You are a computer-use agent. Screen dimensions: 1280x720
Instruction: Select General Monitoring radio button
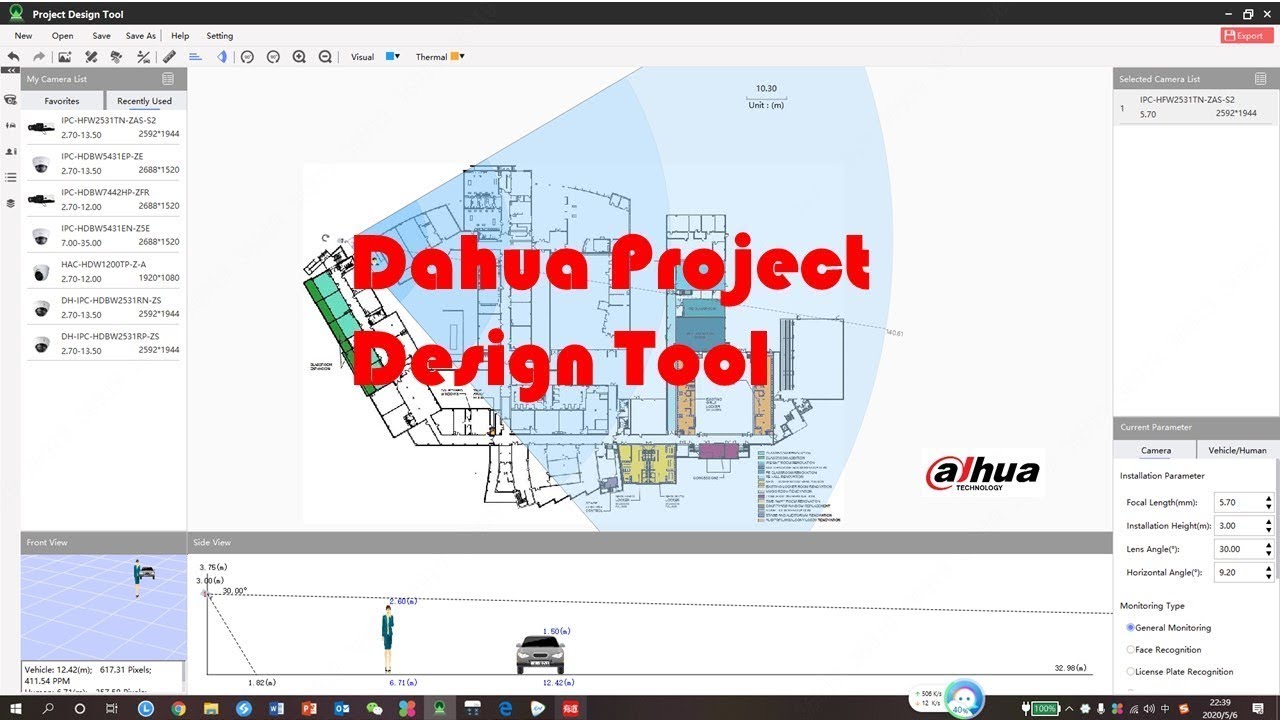click(x=1131, y=628)
